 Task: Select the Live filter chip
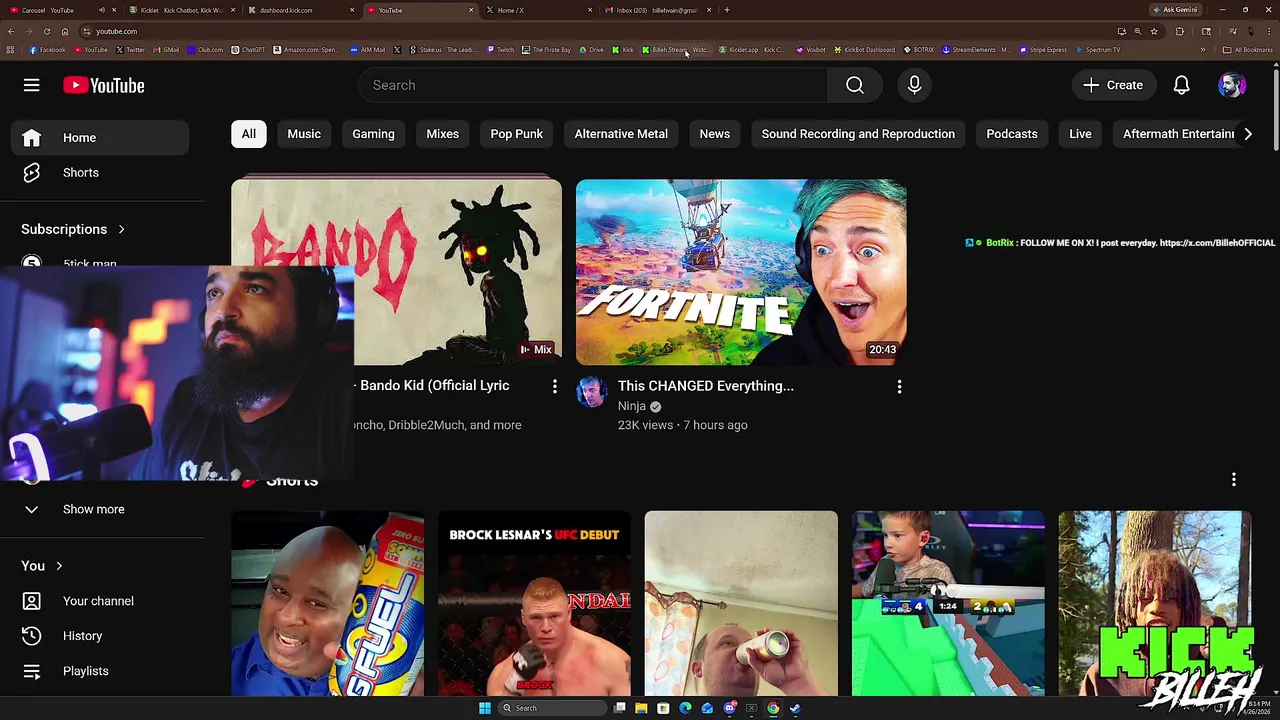tap(1080, 134)
